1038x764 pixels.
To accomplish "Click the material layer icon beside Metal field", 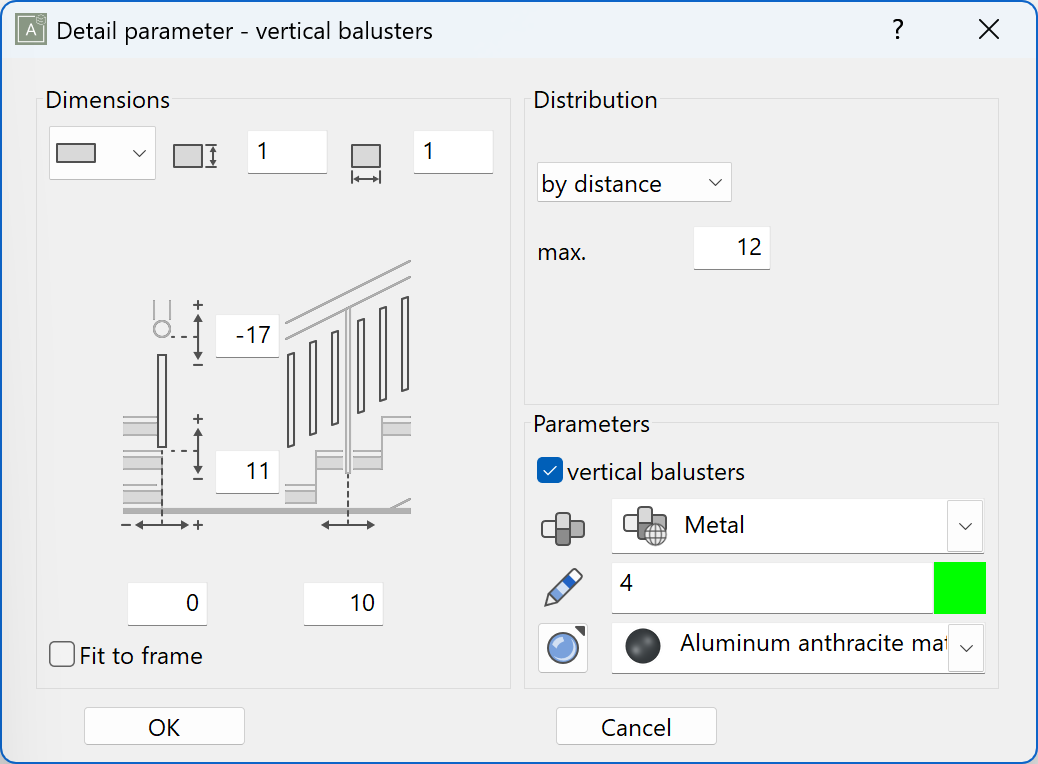I will pyautogui.click(x=563, y=526).
